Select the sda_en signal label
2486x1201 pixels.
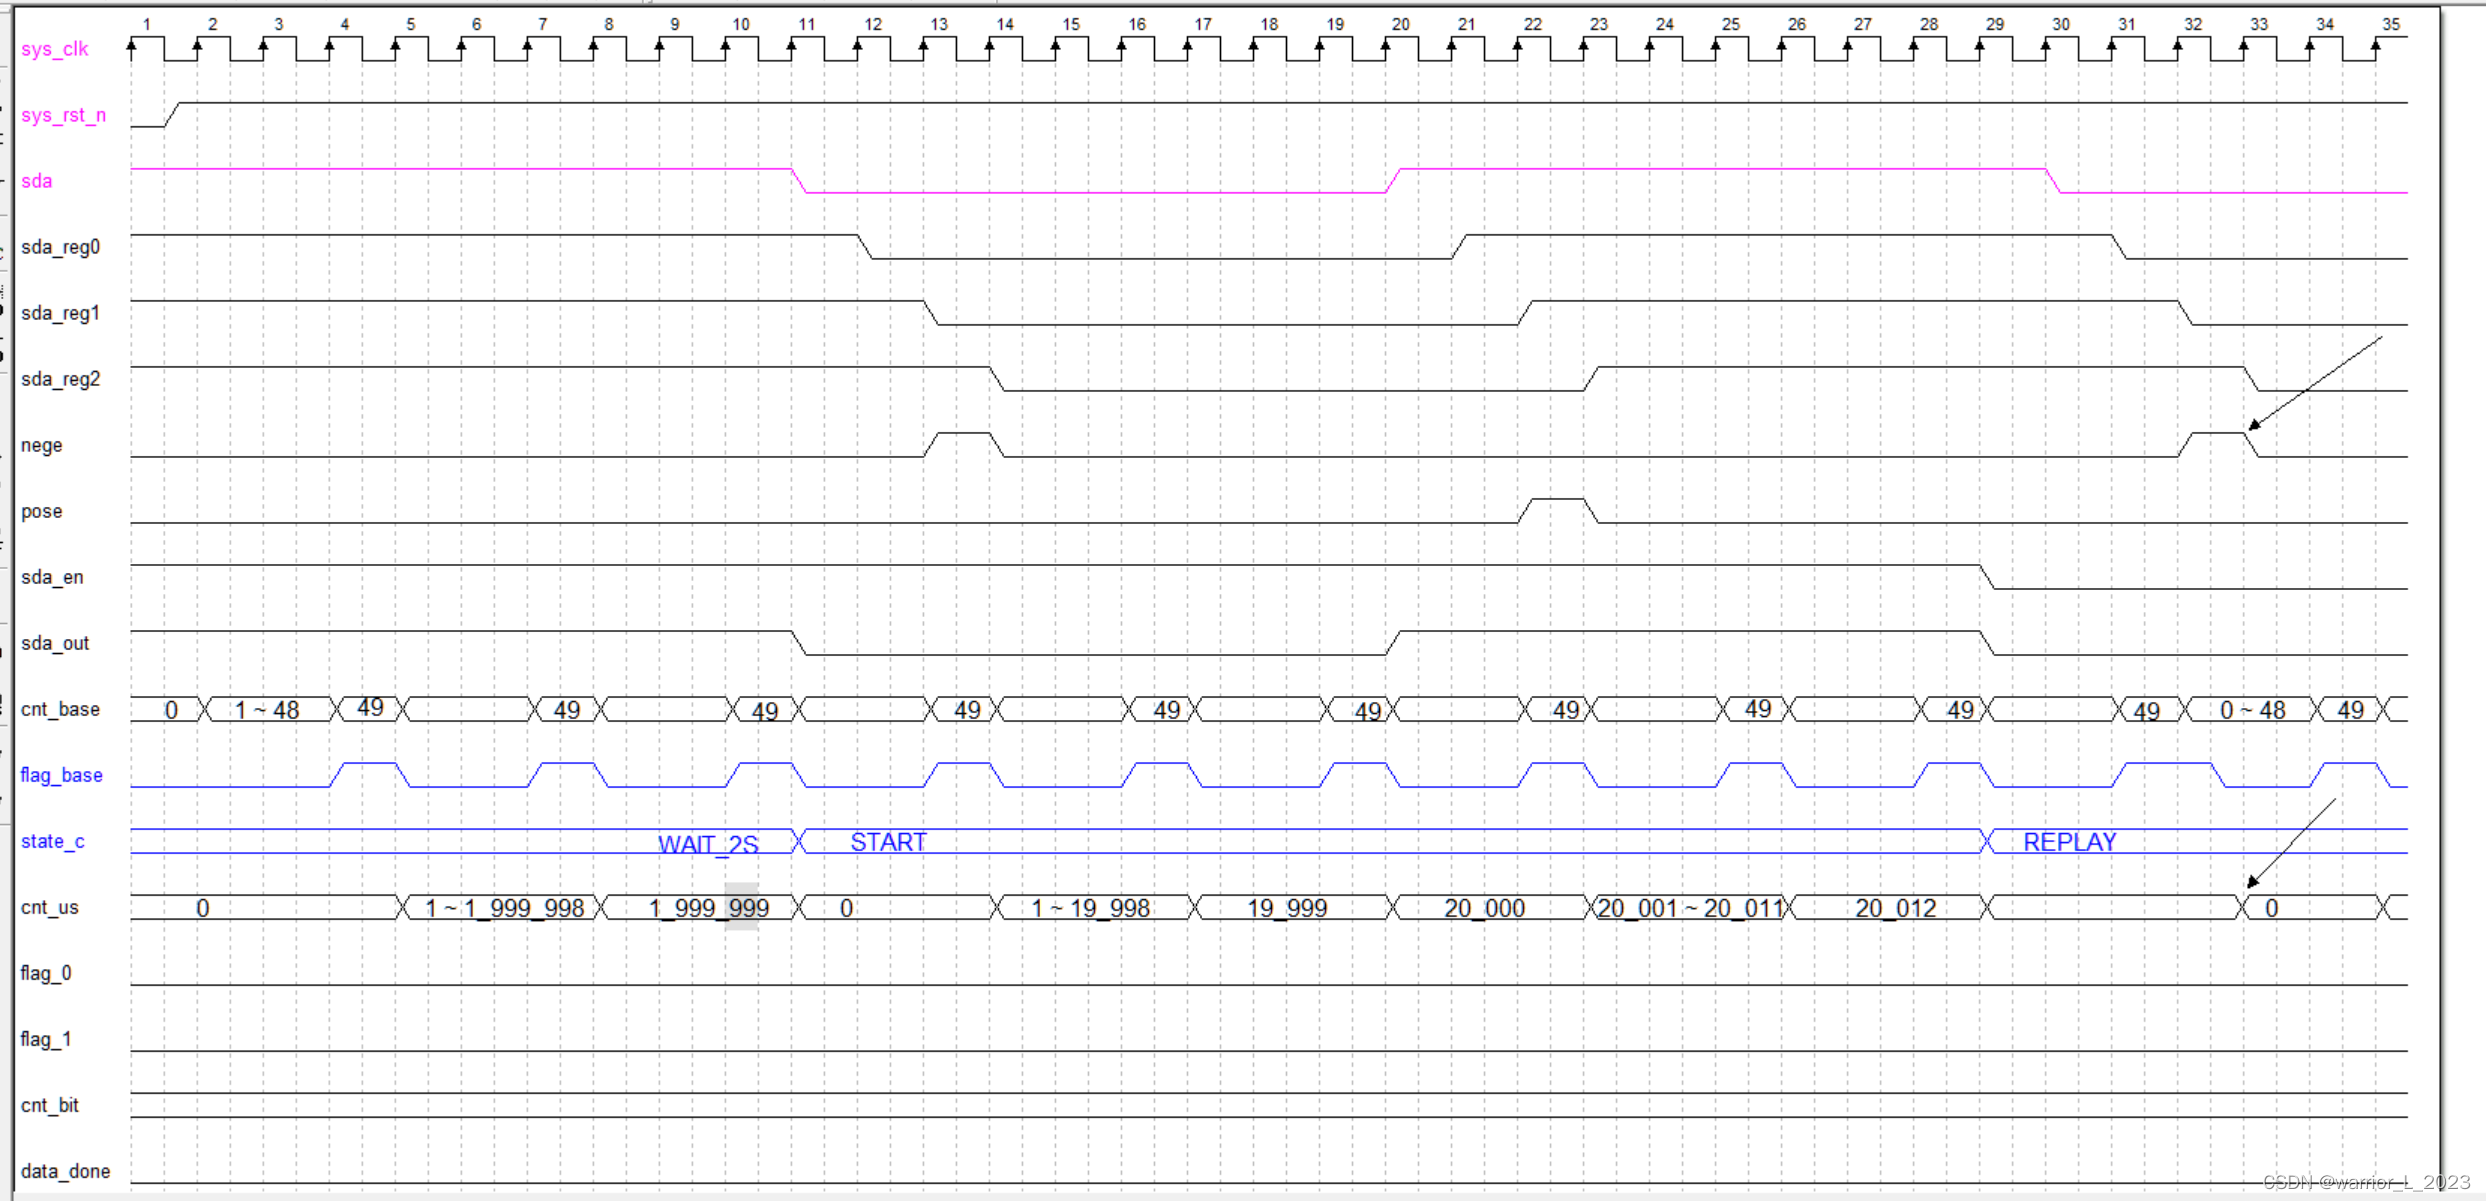tap(52, 577)
